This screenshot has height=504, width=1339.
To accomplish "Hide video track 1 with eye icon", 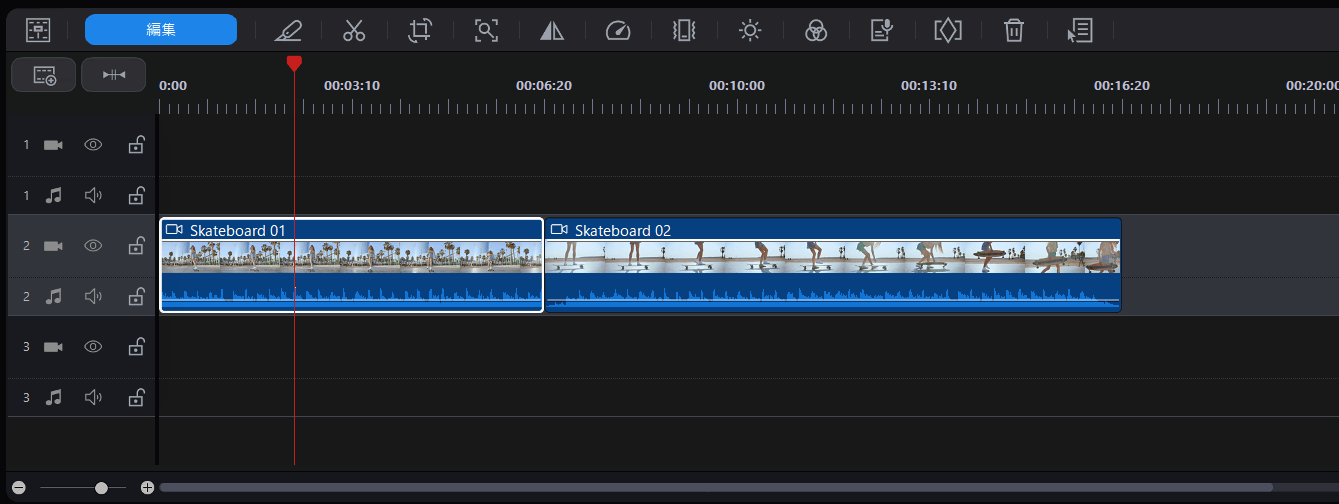I will click(93, 145).
